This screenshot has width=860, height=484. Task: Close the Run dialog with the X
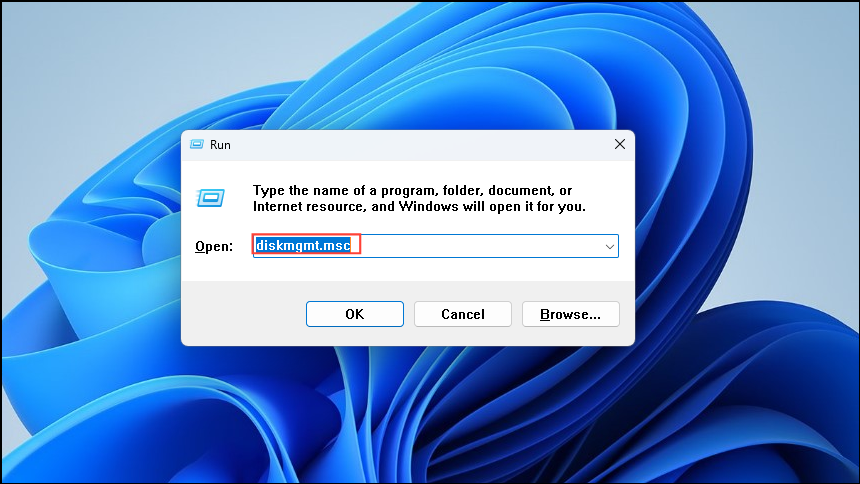tap(620, 144)
